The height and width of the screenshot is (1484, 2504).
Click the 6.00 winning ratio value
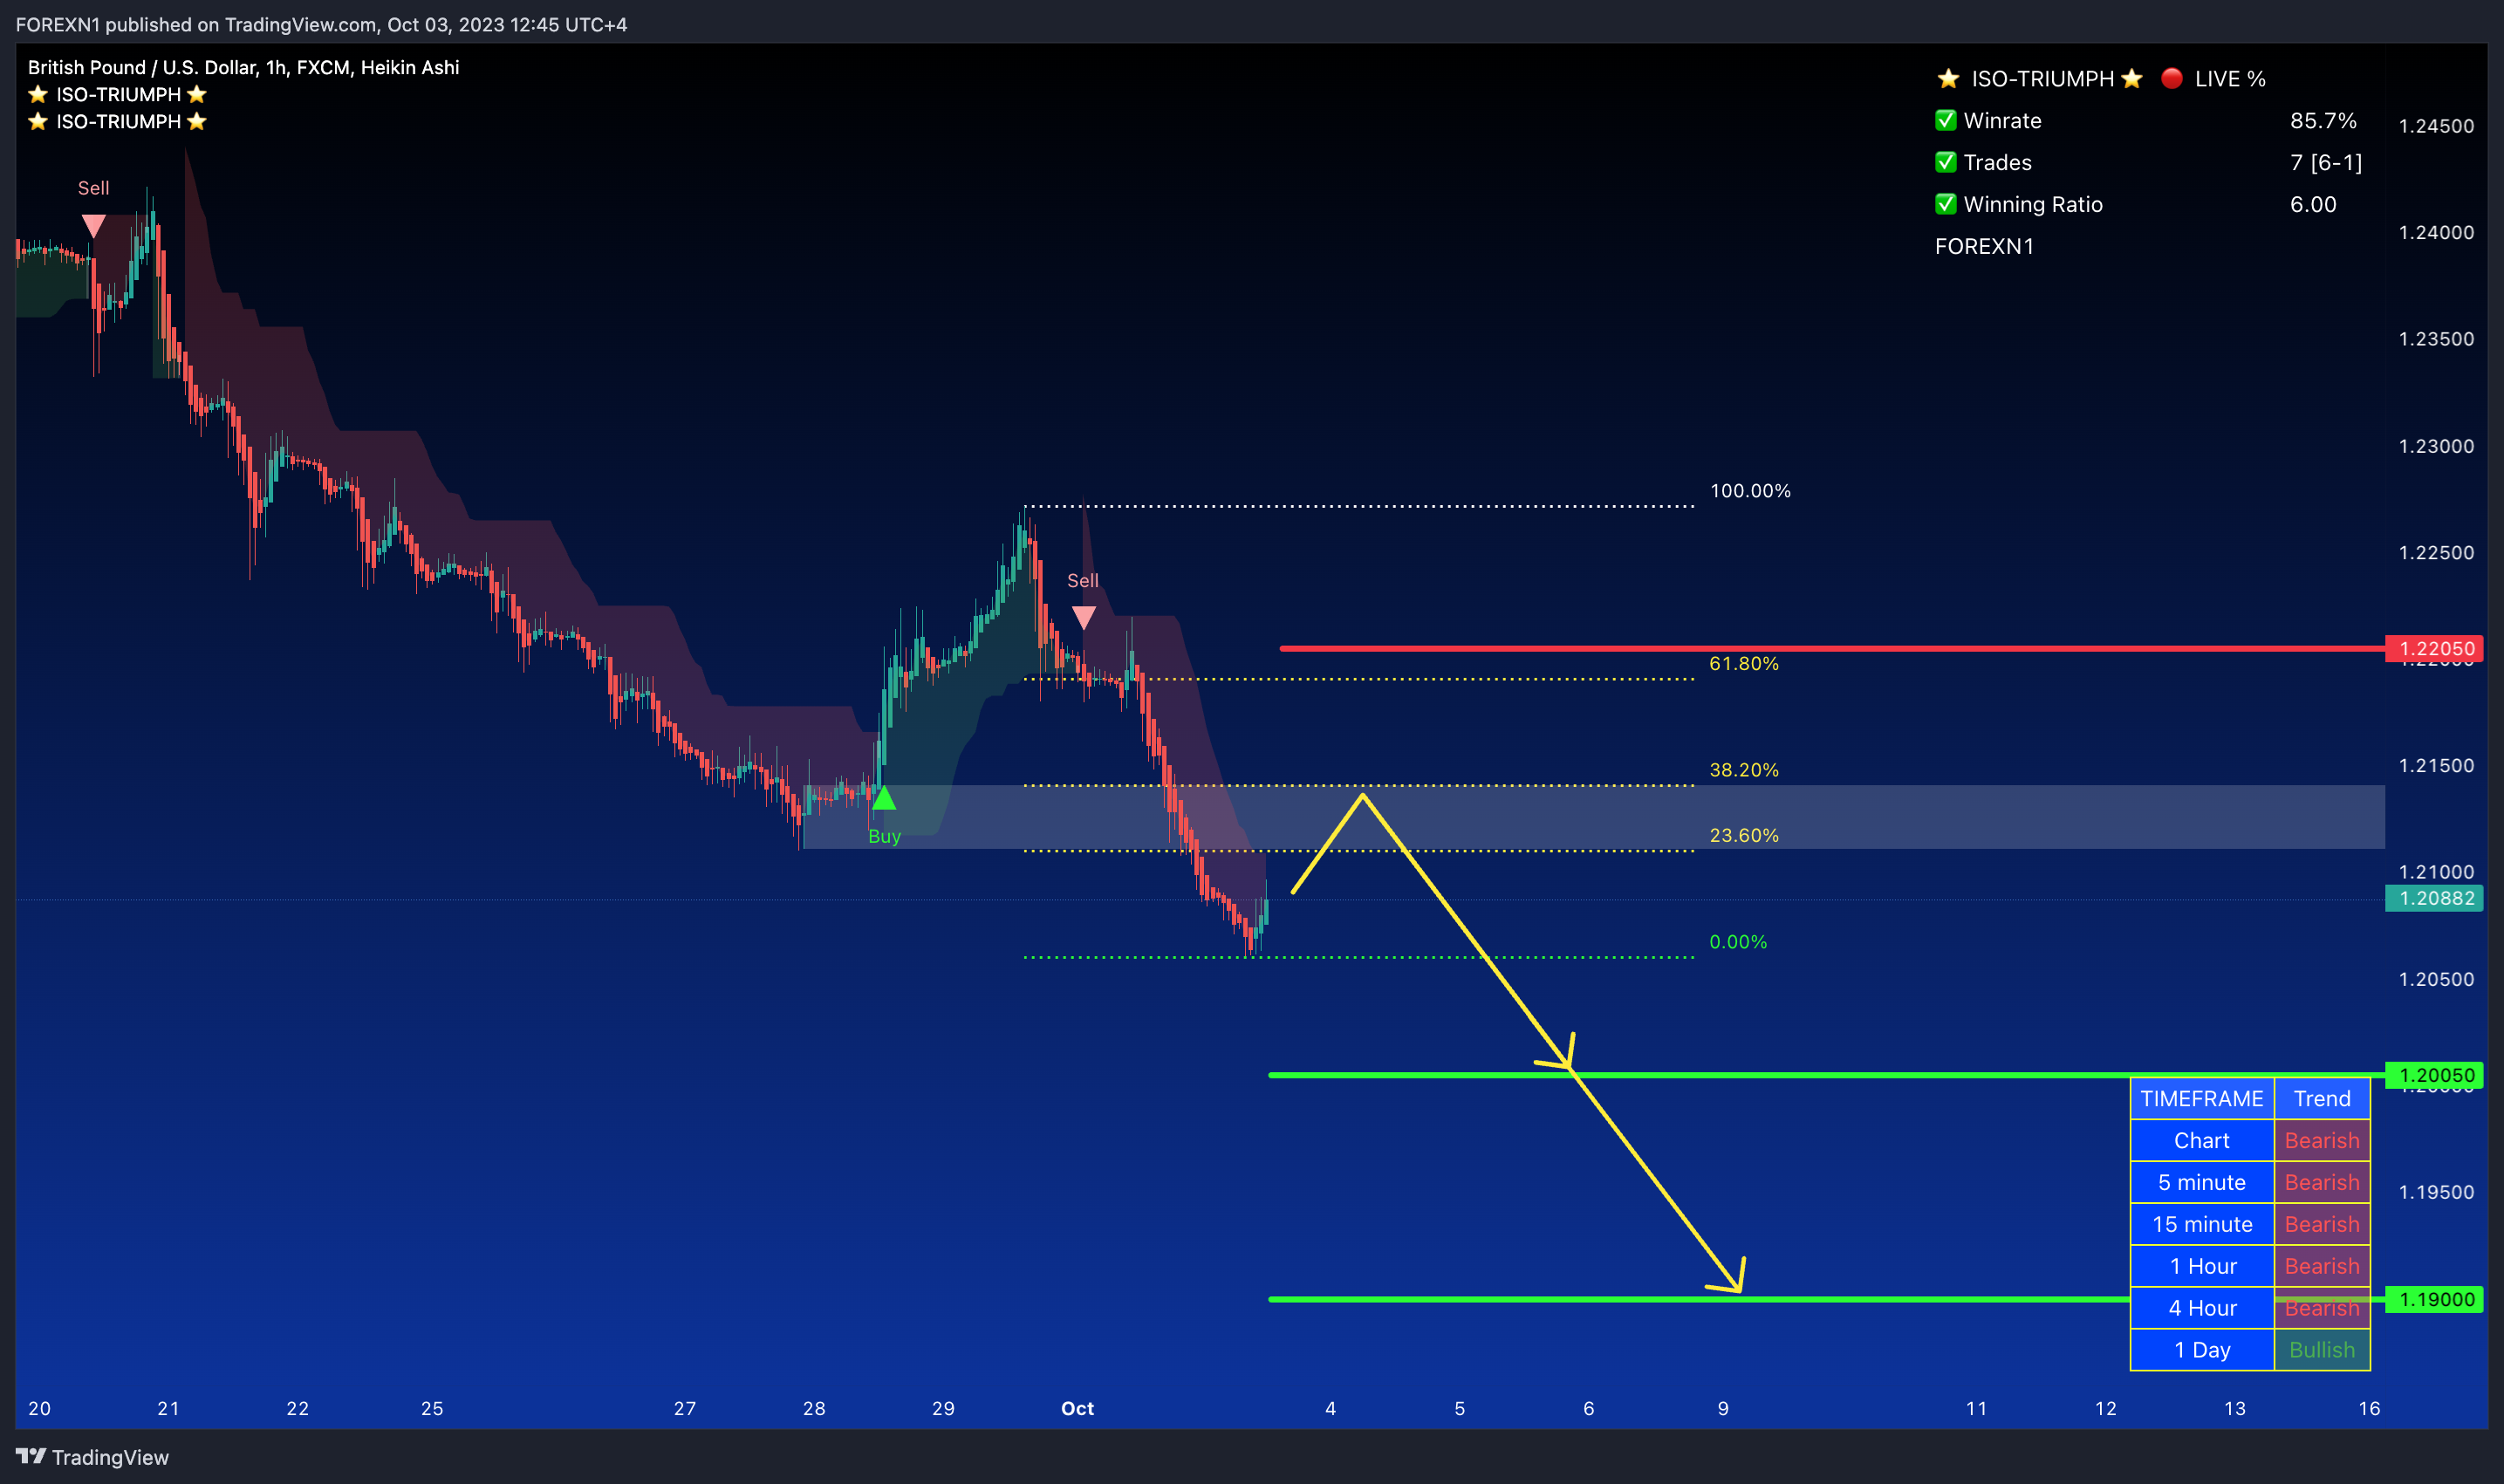tap(2313, 204)
